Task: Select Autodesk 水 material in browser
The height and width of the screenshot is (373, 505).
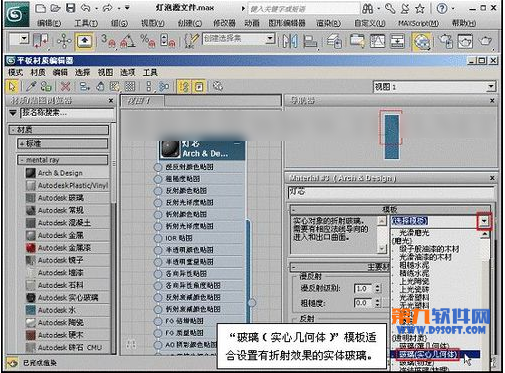Action: click(67, 310)
